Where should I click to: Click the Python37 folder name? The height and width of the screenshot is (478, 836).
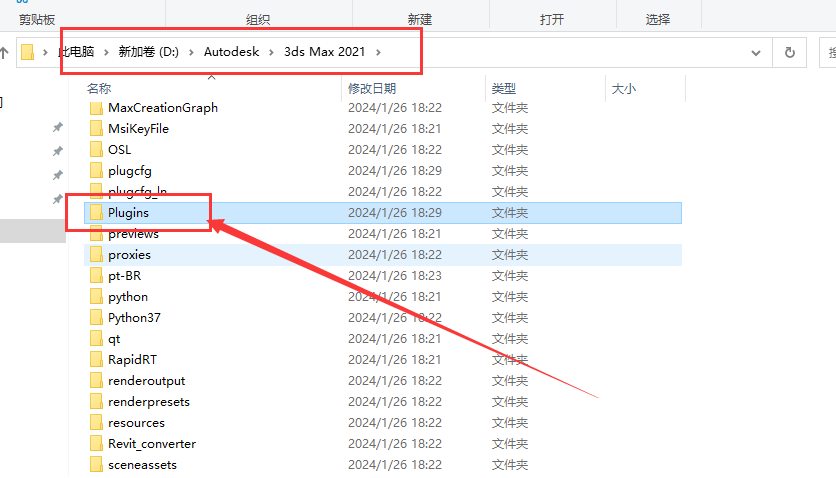point(134,318)
